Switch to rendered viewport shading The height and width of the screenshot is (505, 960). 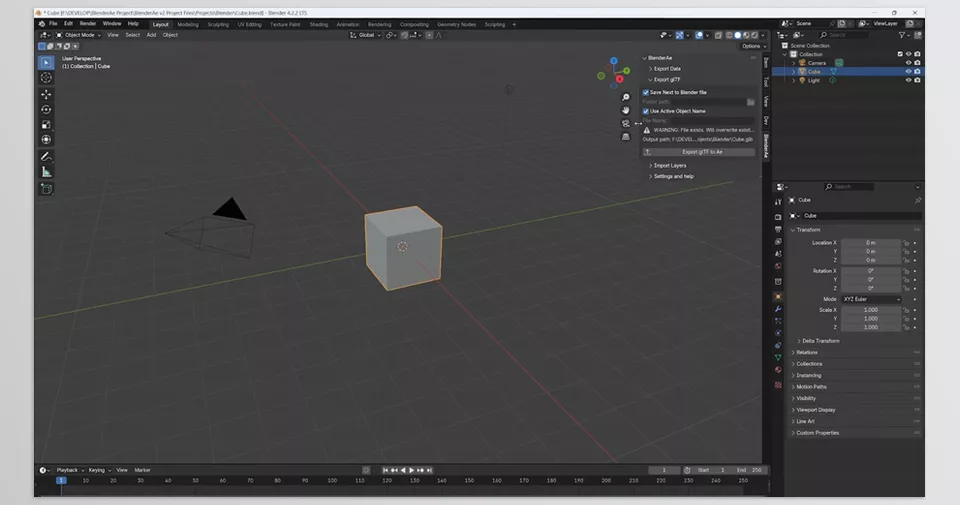(x=755, y=36)
